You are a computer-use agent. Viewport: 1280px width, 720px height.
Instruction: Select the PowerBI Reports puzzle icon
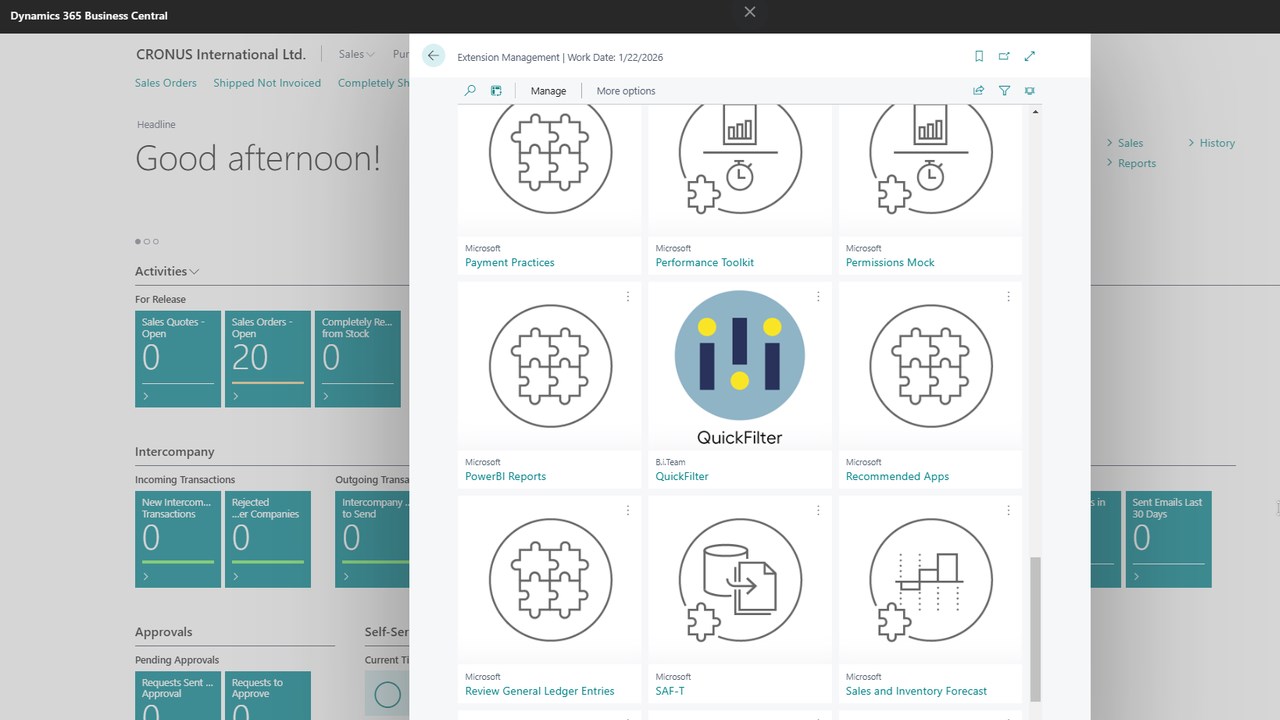pos(550,366)
